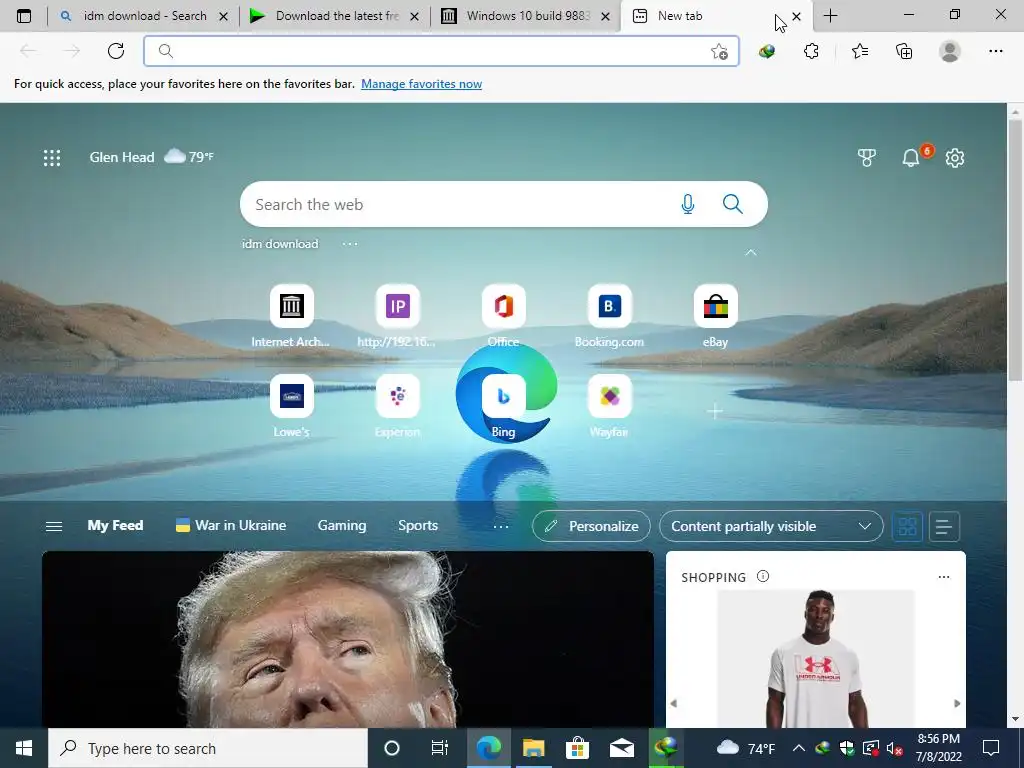Click the Under Armour shirt product image
The image size is (1024, 768).
tap(816, 659)
